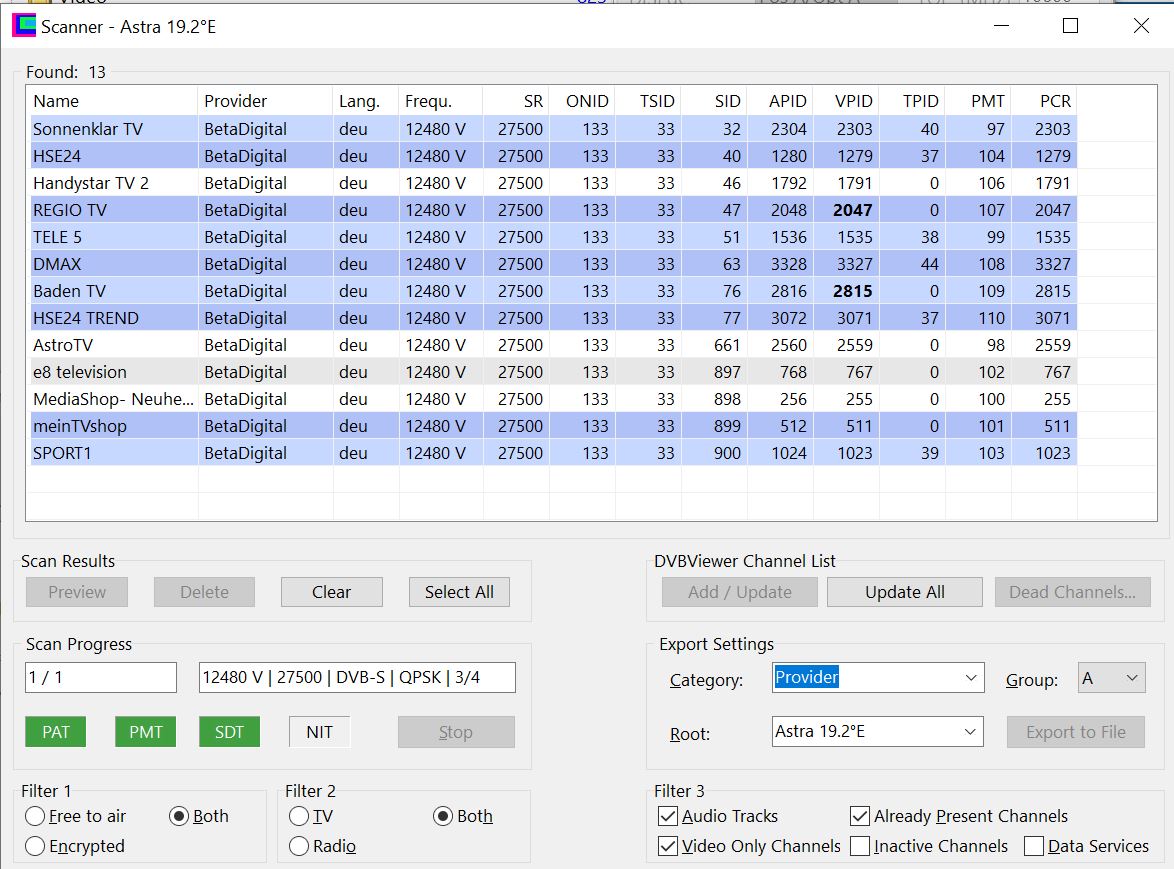Click the green PAT indicator
This screenshot has height=869, width=1174.
tap(56, 732)
